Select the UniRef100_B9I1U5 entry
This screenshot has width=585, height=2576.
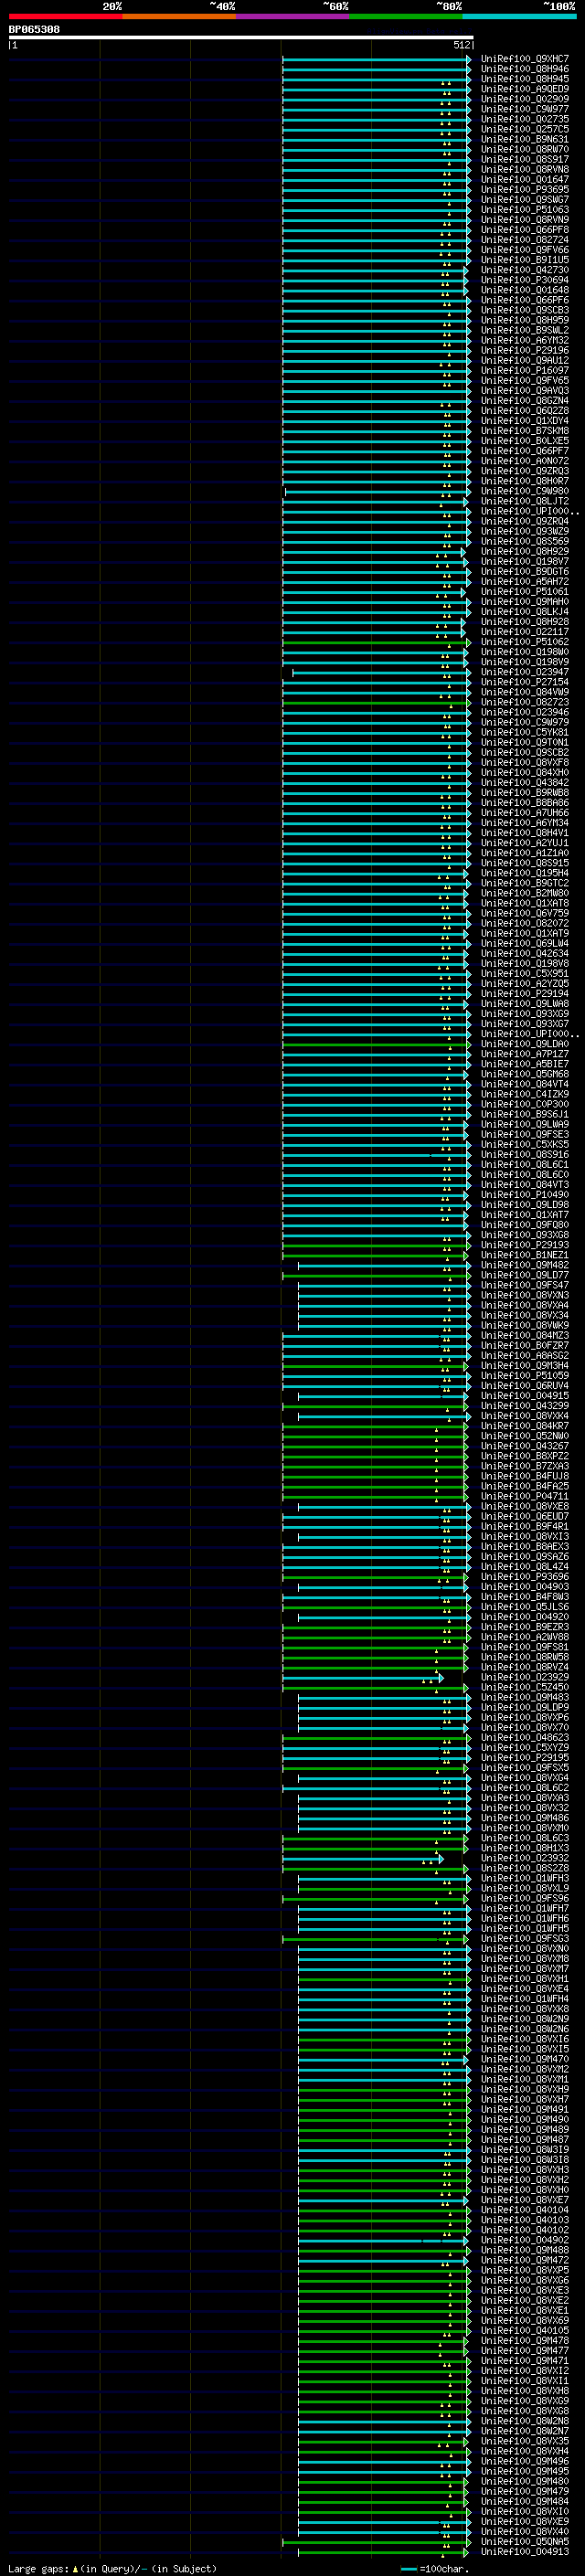525,260
